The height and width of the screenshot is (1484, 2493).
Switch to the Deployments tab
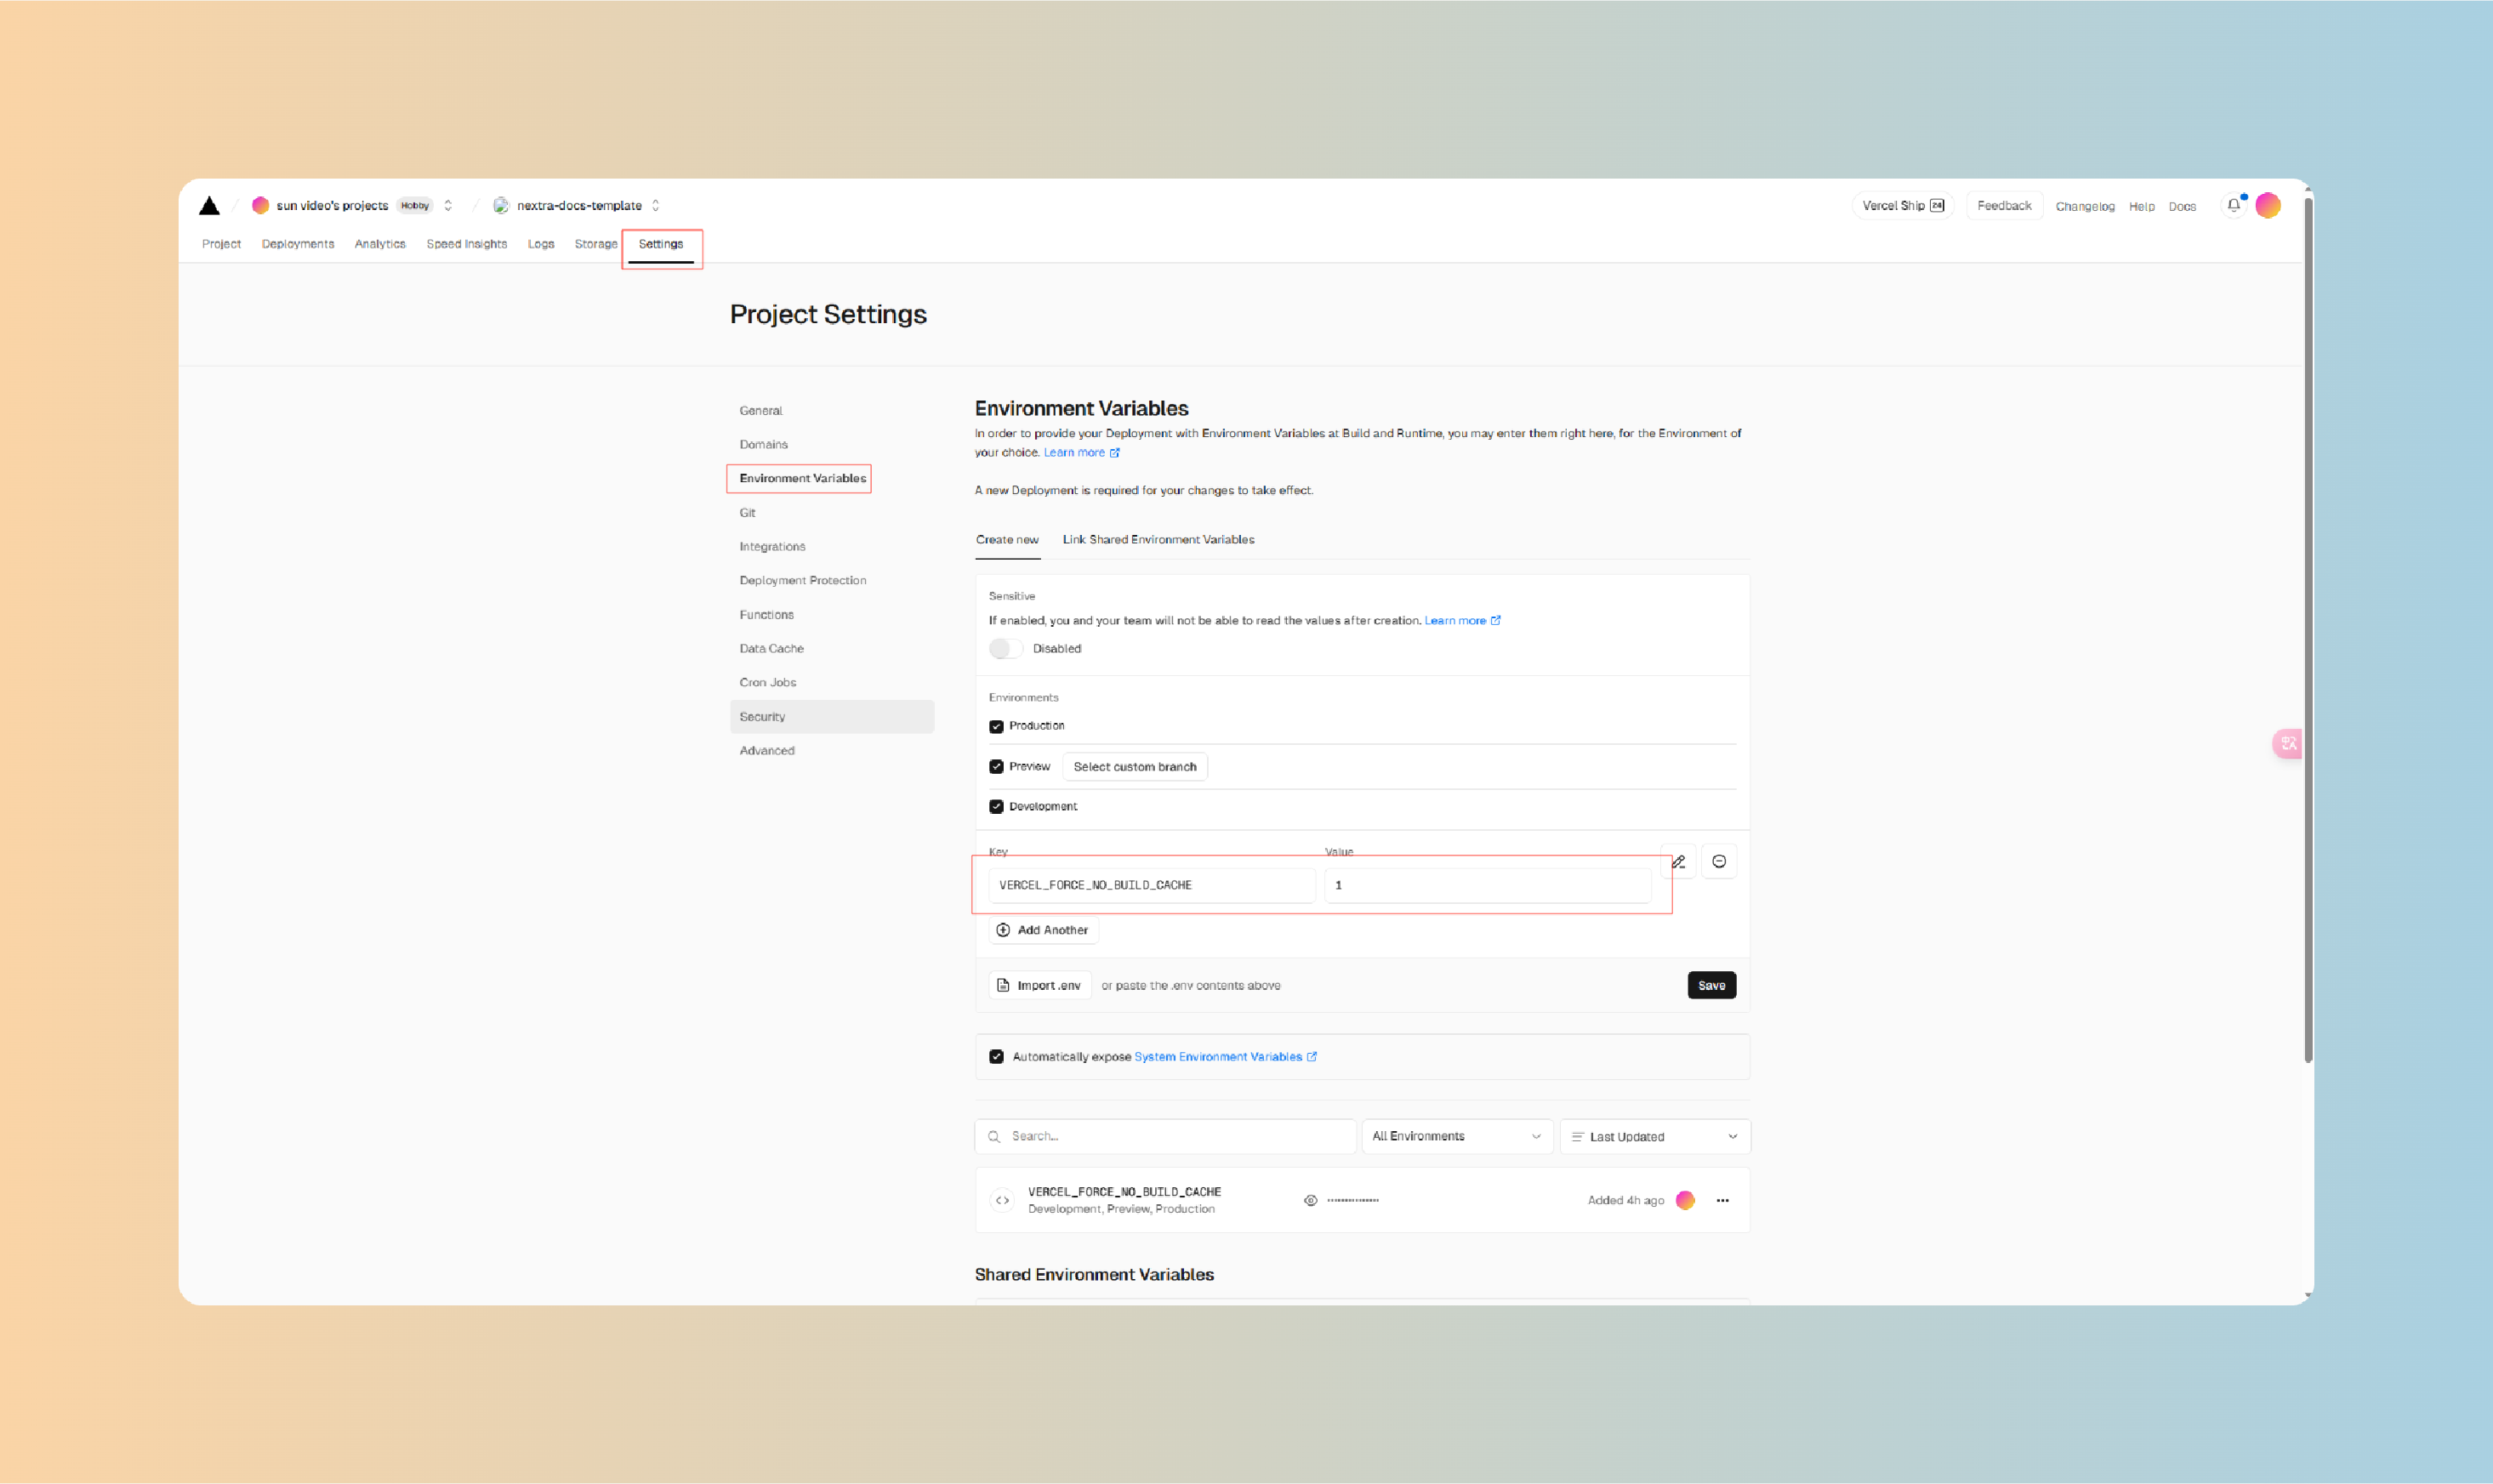298,244
